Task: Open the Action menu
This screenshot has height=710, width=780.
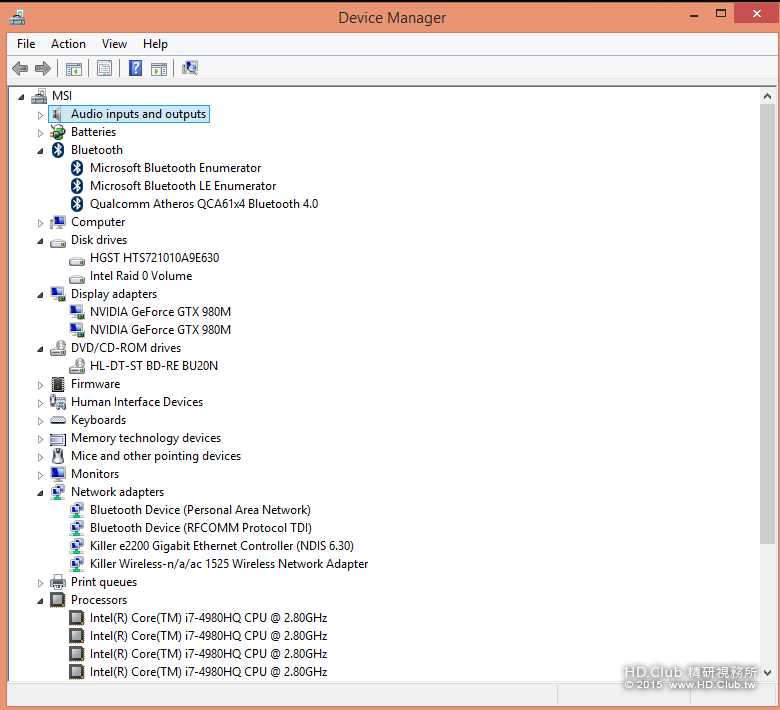Action: 68,44
